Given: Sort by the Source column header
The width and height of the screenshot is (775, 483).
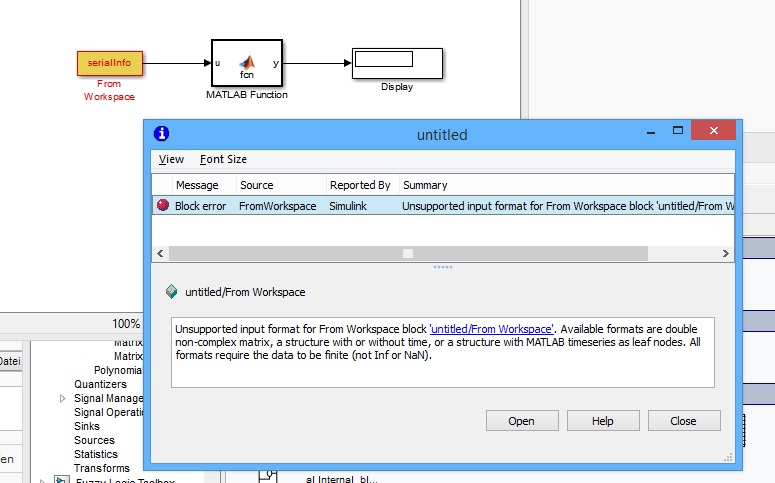Looking at the screenshot, I should 257,185.
